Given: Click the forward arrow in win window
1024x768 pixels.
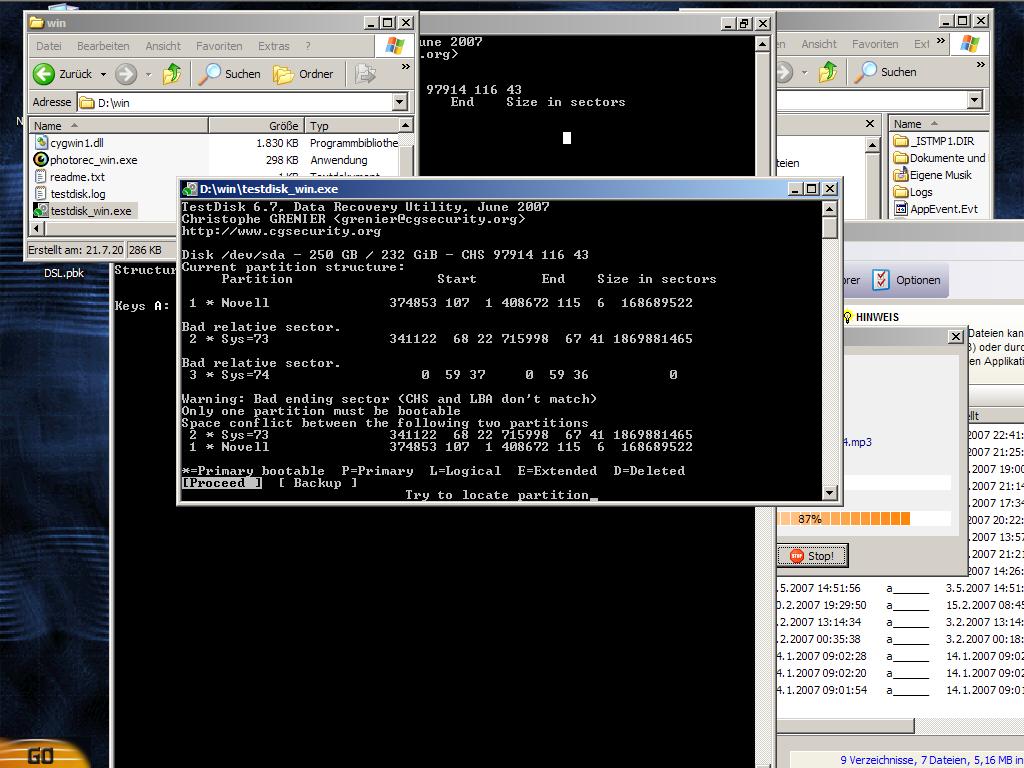Looking at the screenshot, I should pos(126,74).
